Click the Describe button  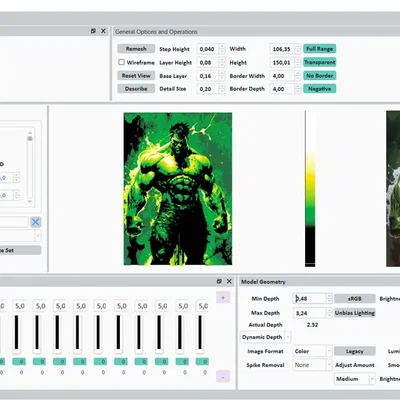136,89
